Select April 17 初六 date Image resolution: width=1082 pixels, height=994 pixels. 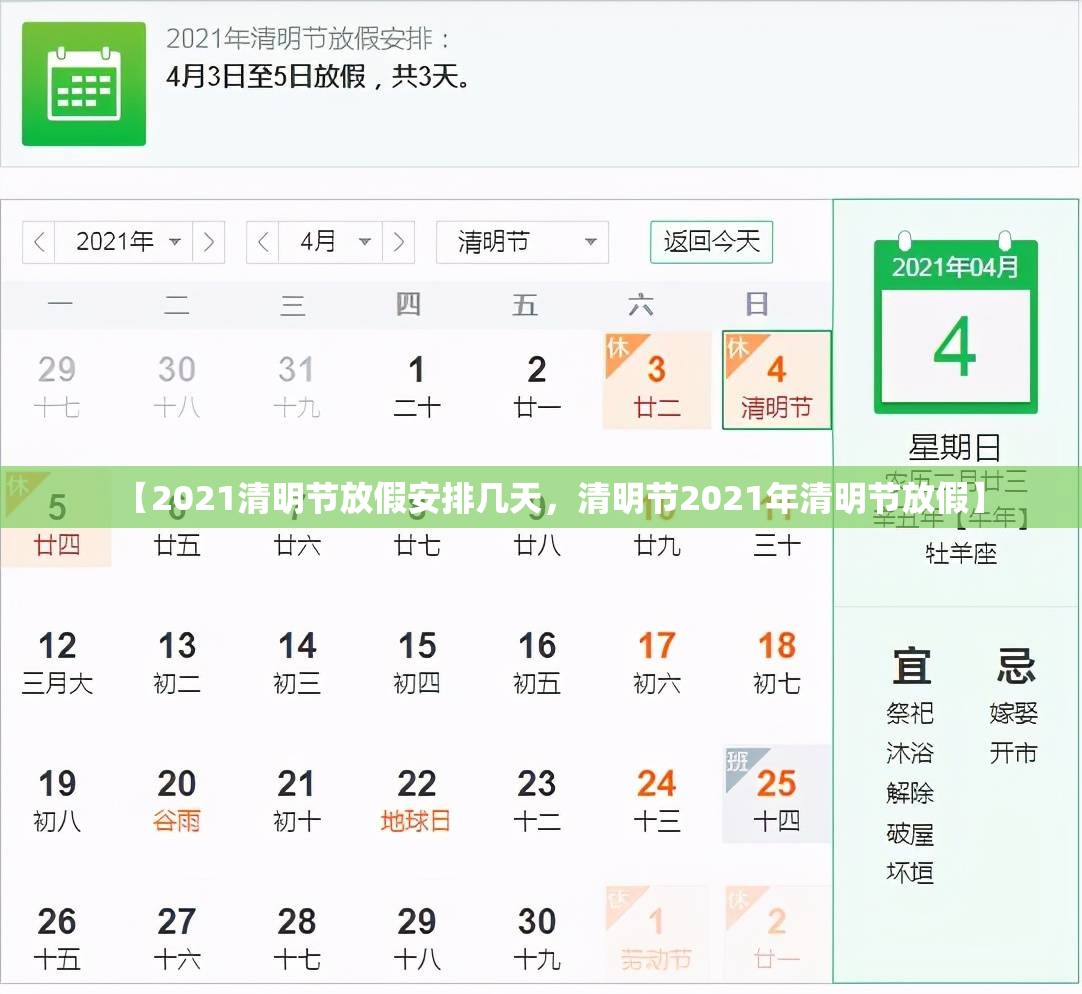tap(657, 663)
